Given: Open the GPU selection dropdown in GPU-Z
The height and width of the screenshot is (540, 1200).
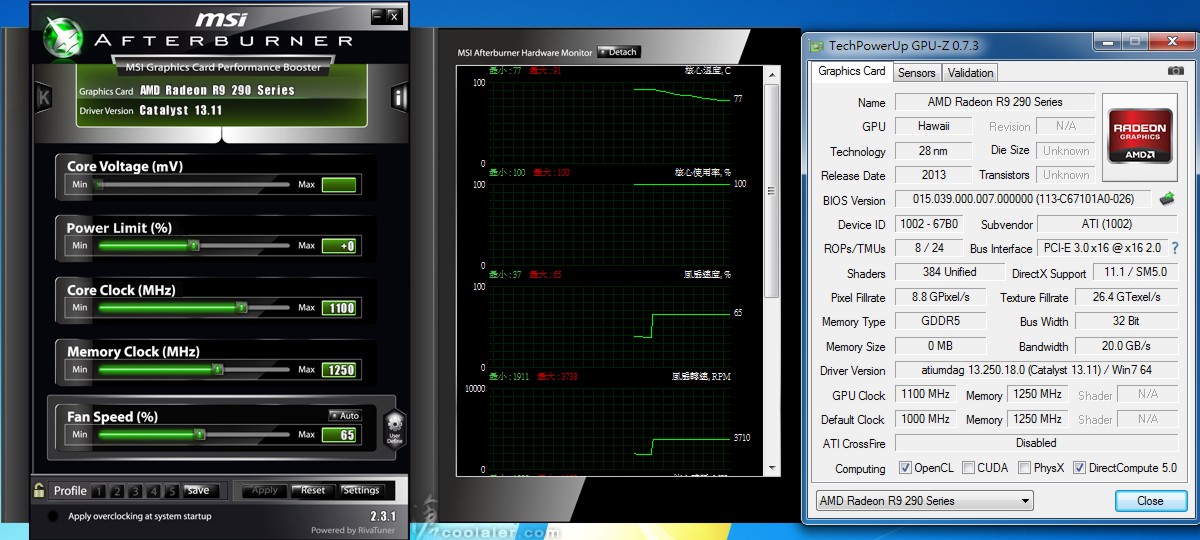Looking at the screenshot, I should [x=924, y=501].
